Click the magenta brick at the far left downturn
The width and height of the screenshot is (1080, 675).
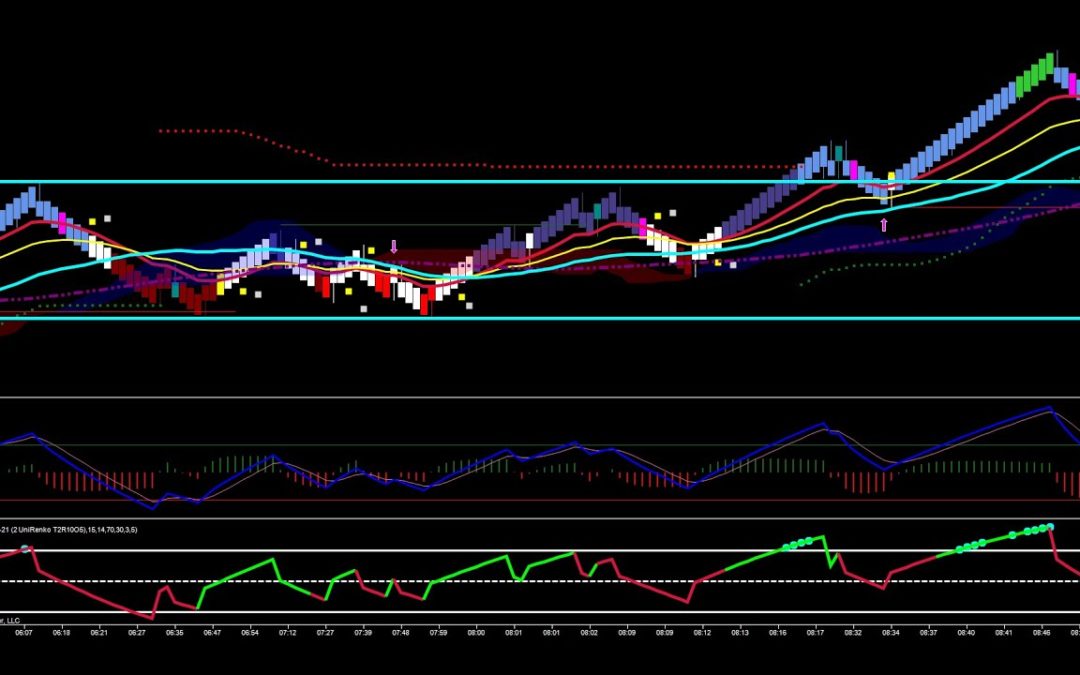tap(62, 222)
